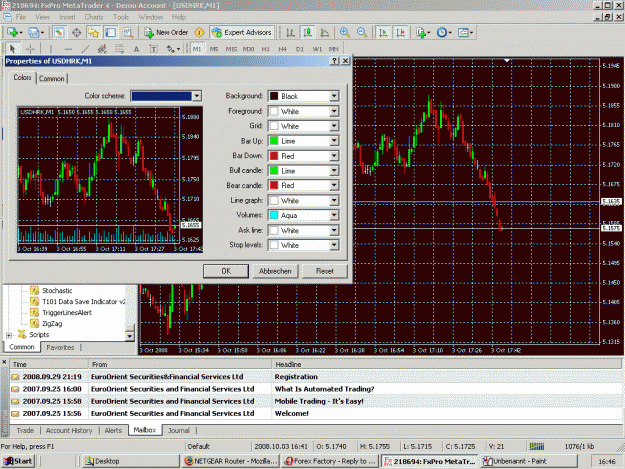Switch to H1 timeframe
Screen dimensions: 625x469
coord(265,49)
